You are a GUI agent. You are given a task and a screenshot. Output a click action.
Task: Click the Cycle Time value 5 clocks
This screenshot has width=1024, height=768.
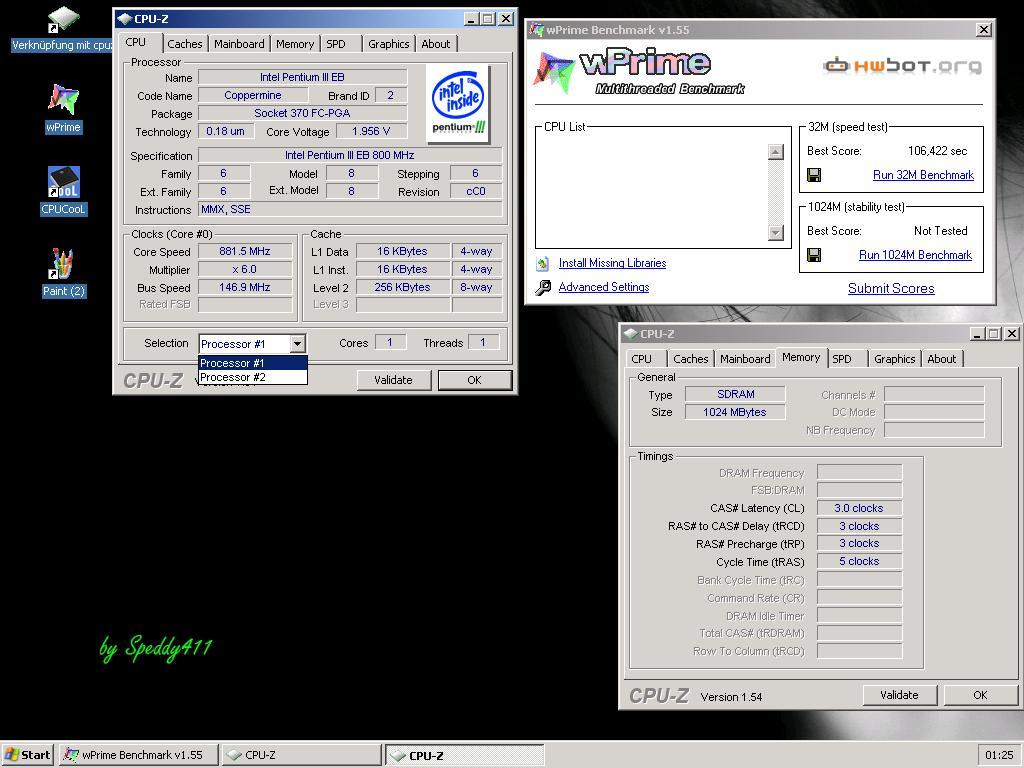[859, 561]
